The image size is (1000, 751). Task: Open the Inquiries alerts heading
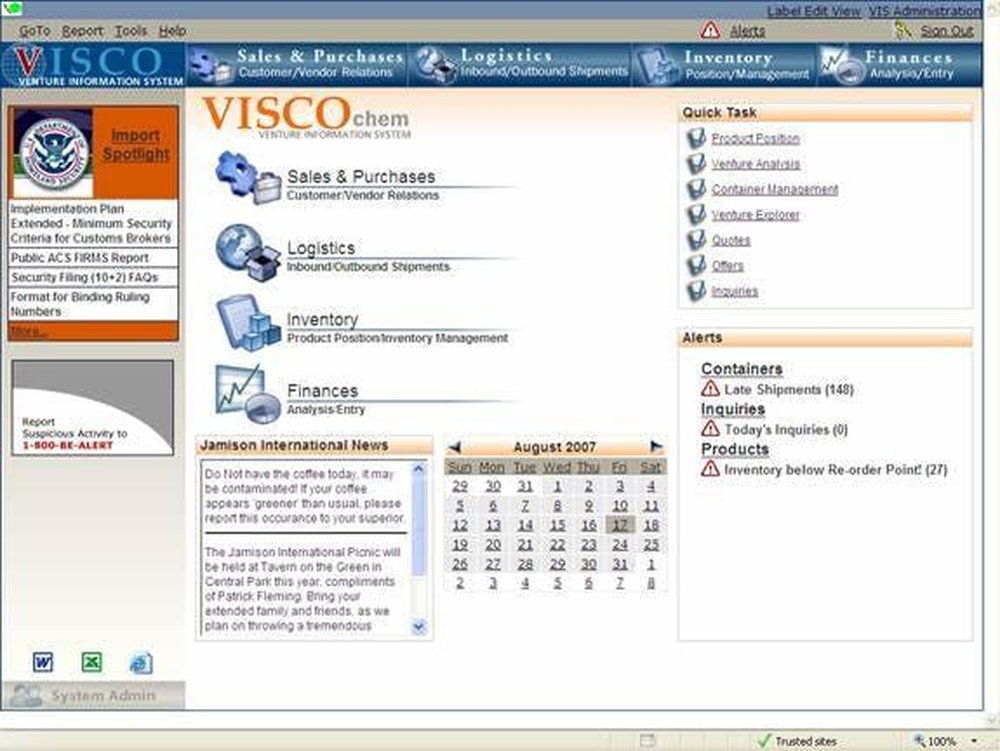(x=733, y=409)
